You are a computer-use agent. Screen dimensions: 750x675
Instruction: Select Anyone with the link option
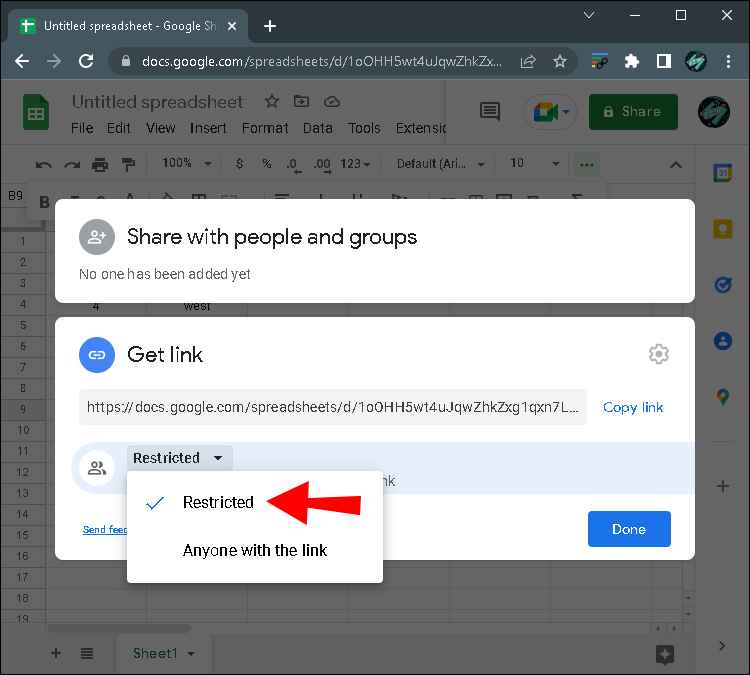(x=254, y=551)
